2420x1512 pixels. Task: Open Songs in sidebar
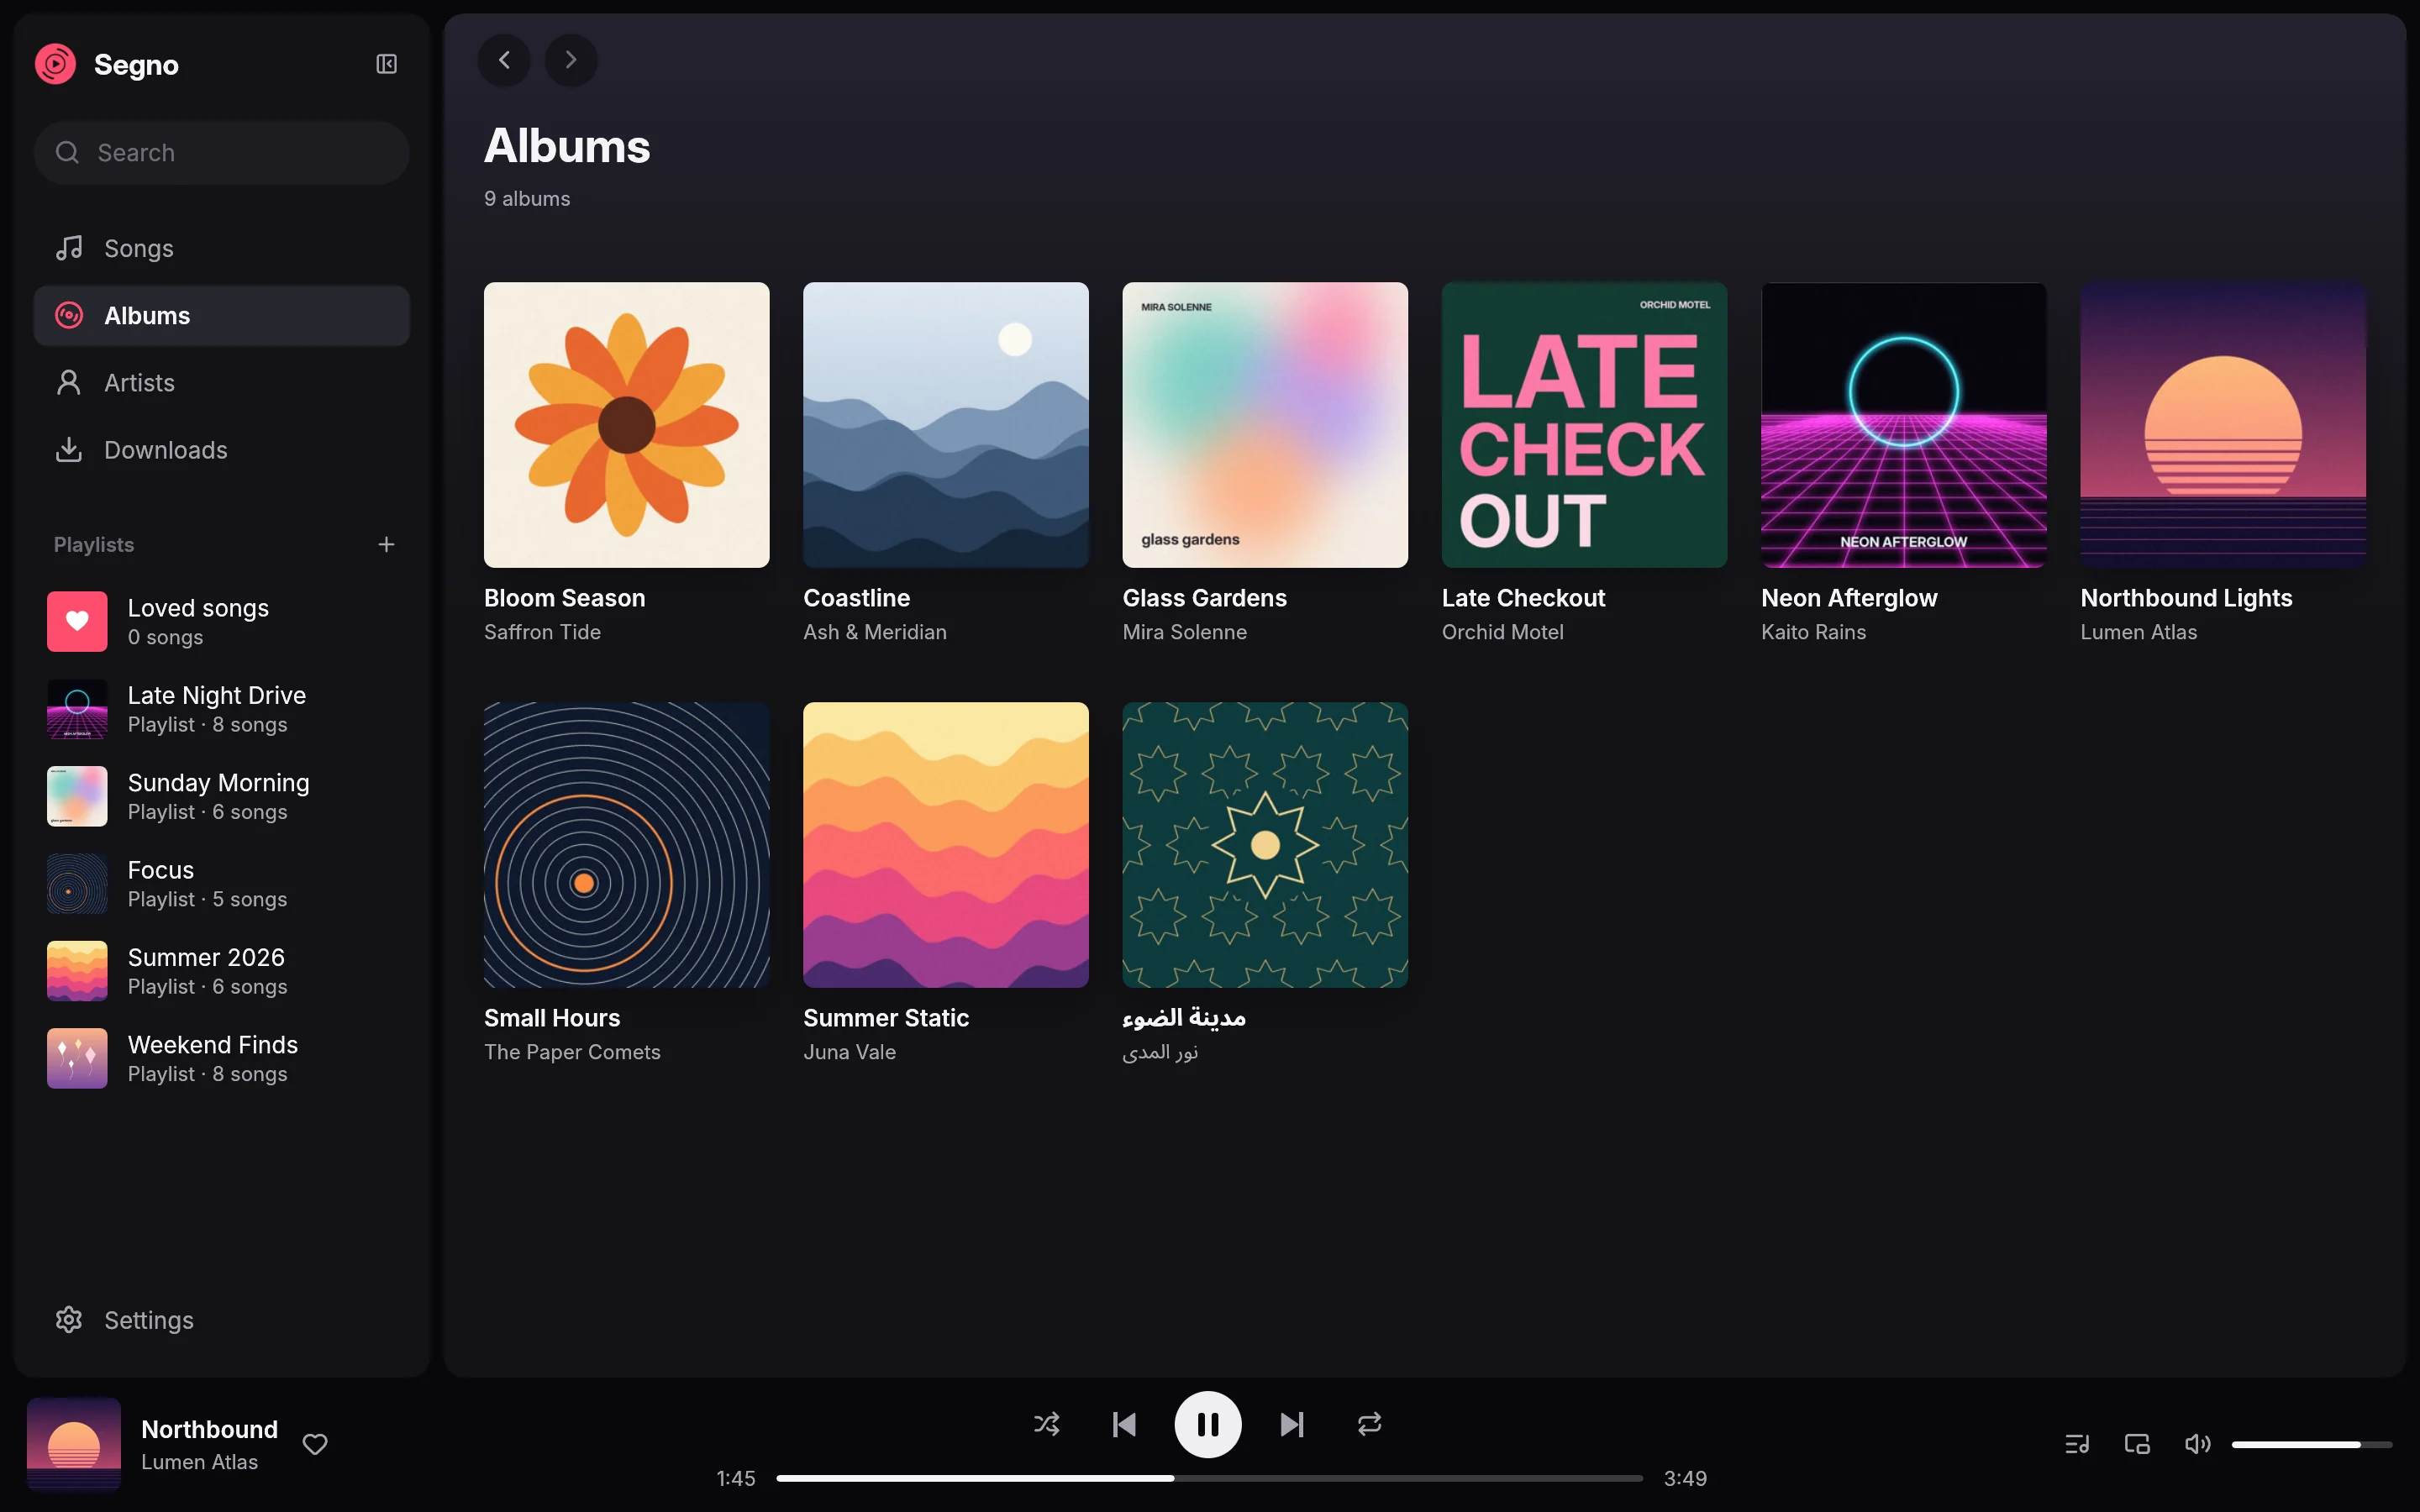click(x=222, y=248)
